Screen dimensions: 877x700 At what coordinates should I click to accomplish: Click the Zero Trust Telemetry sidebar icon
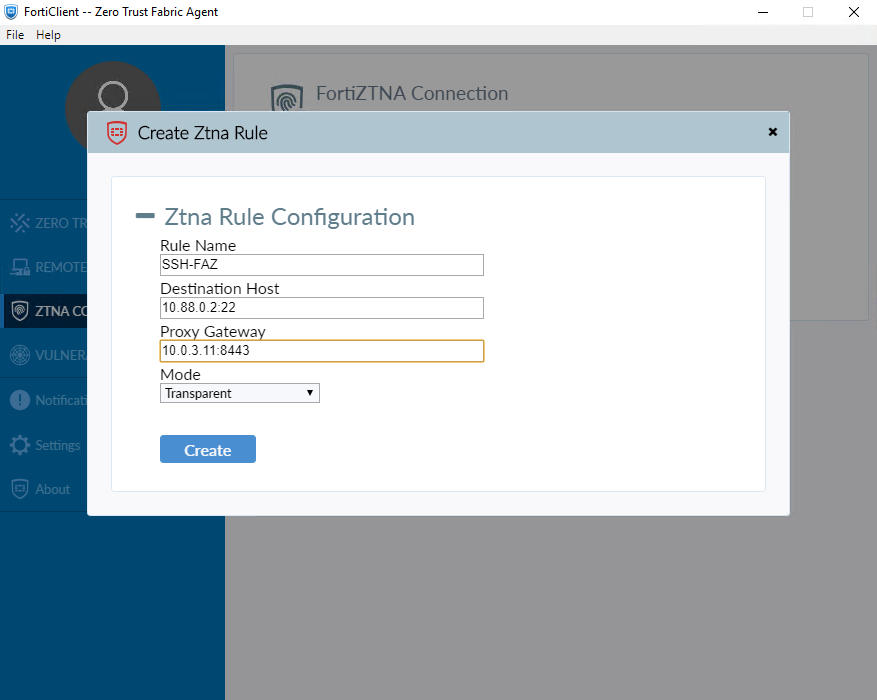click(20, 223)
